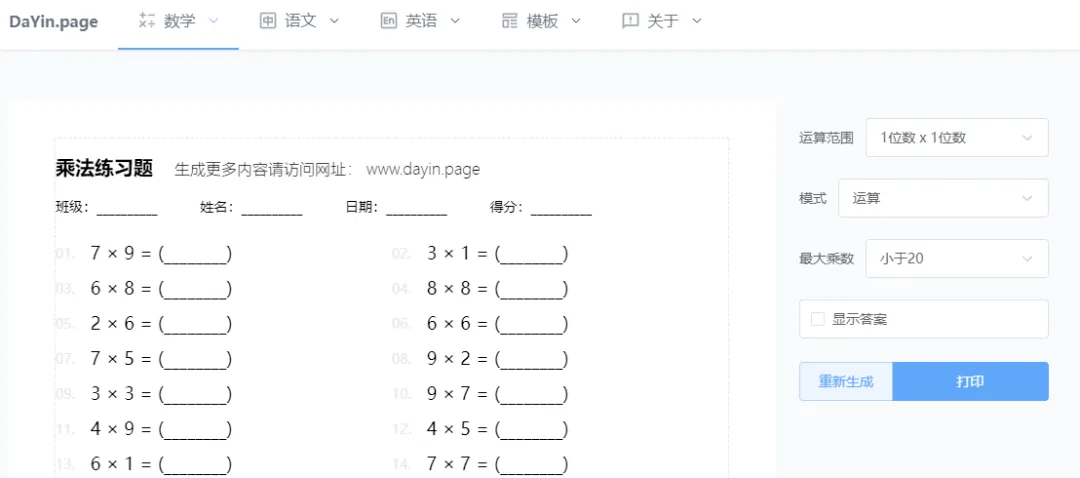The height and width of the screenshot is (478, 1080).
Task: Click the En icon beside 英语
Action: [388, 21]
